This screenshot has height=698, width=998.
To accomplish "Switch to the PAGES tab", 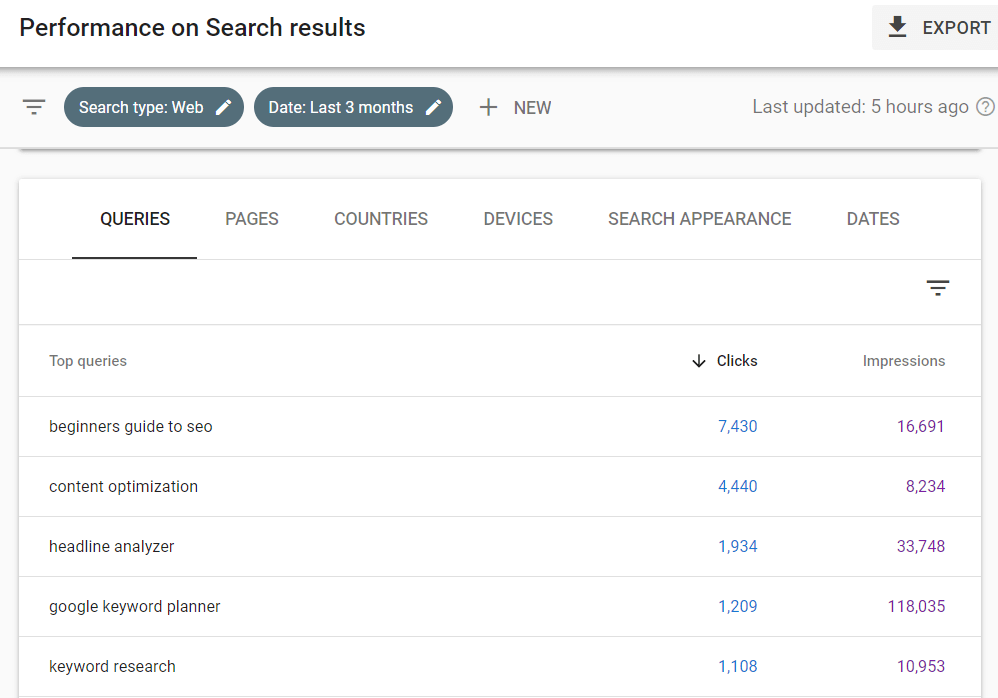I will click(x=251, y=218).
